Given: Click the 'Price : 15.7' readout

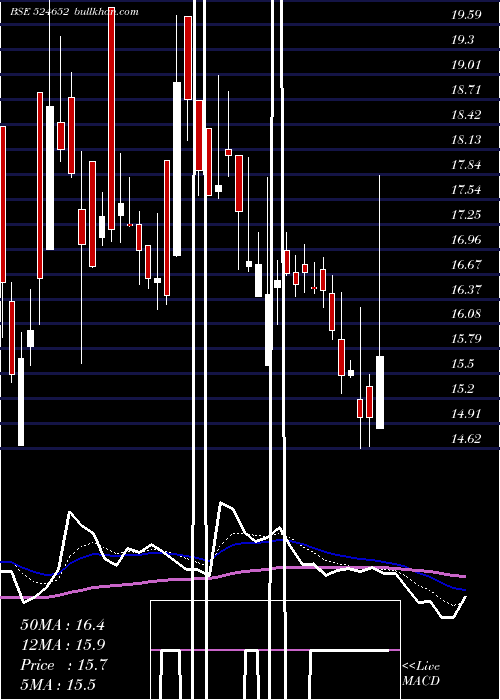Looking at the screenshot, I should coord(64,665).
